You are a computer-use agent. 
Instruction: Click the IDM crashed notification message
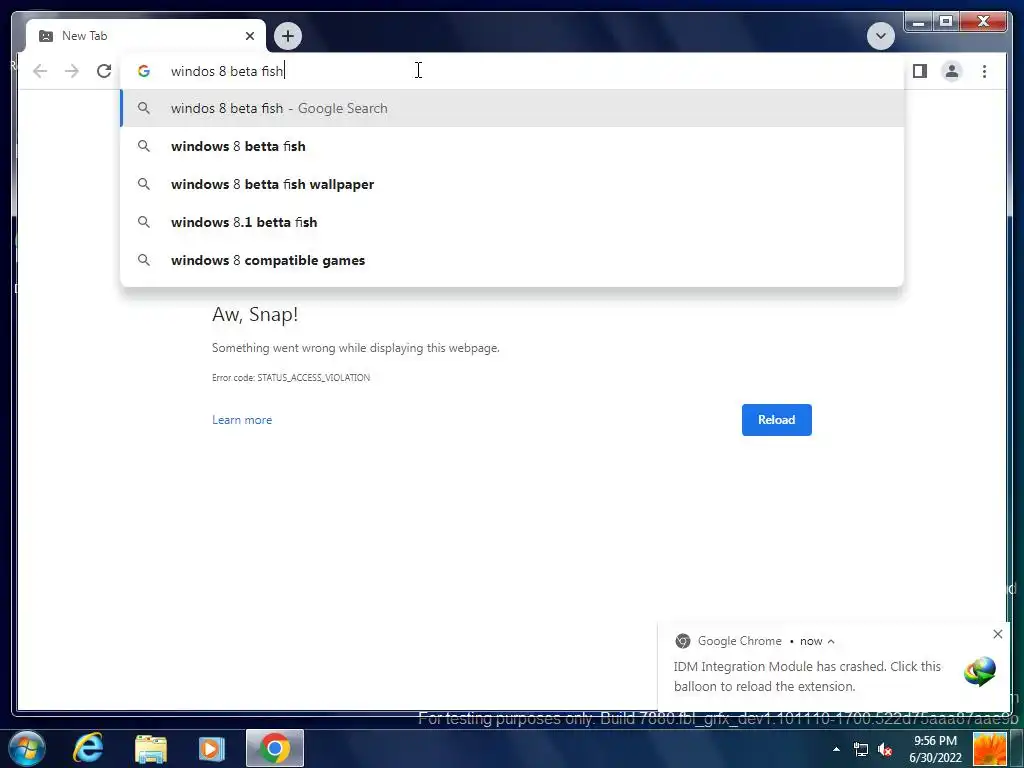807,677
